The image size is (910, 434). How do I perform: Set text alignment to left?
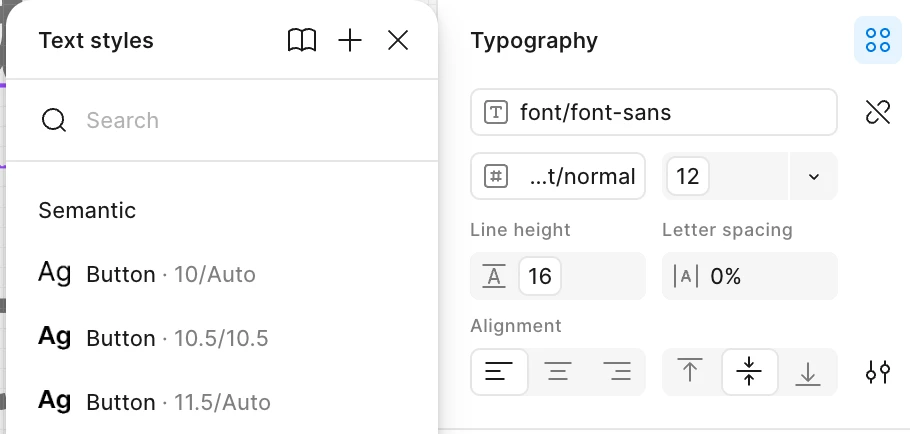499,371
